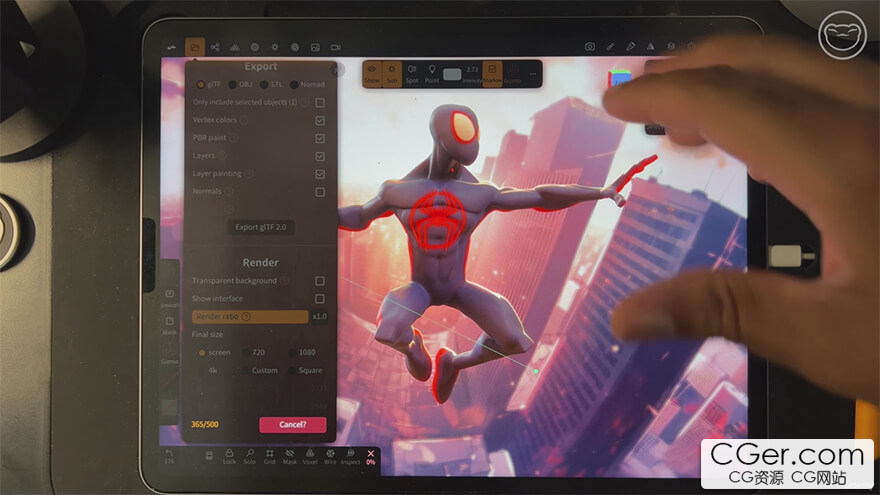Open the Symmetry triangle icon
The image size is (880, 495).
(x=650, y=47)
